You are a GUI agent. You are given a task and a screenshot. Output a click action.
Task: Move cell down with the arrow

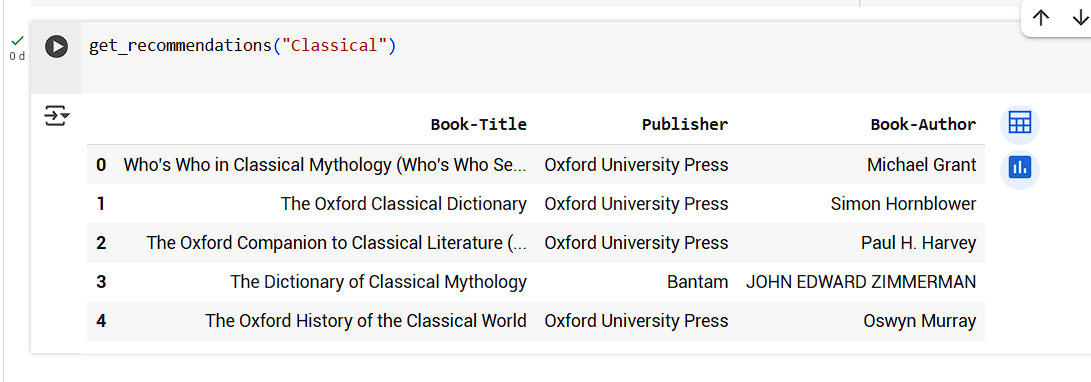1080,19
